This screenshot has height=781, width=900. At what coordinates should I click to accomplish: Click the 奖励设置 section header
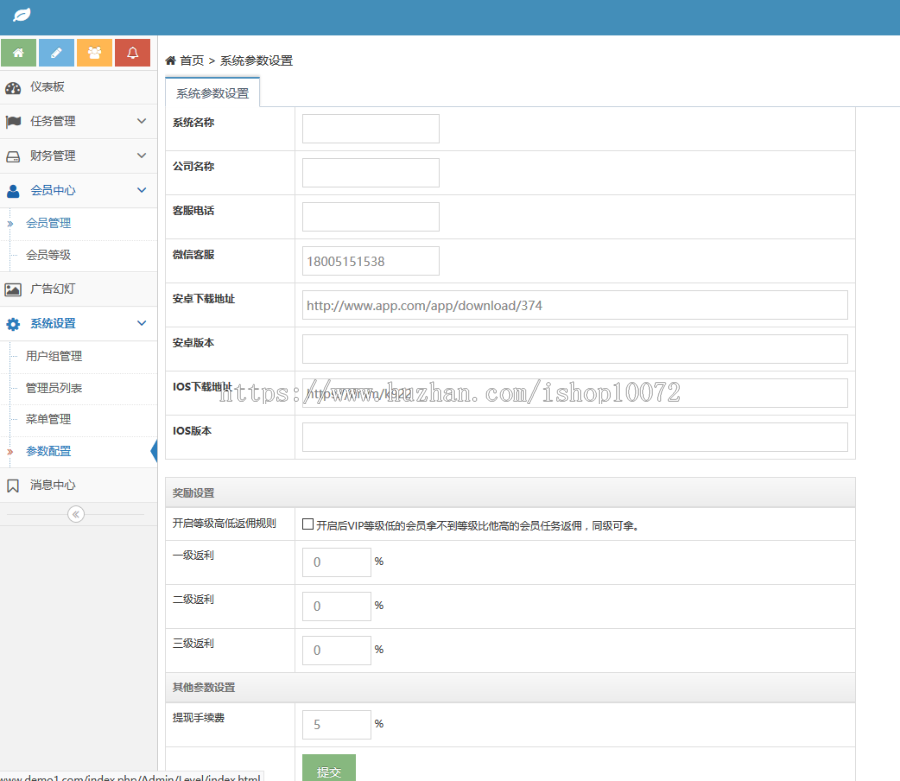(510, 493)
